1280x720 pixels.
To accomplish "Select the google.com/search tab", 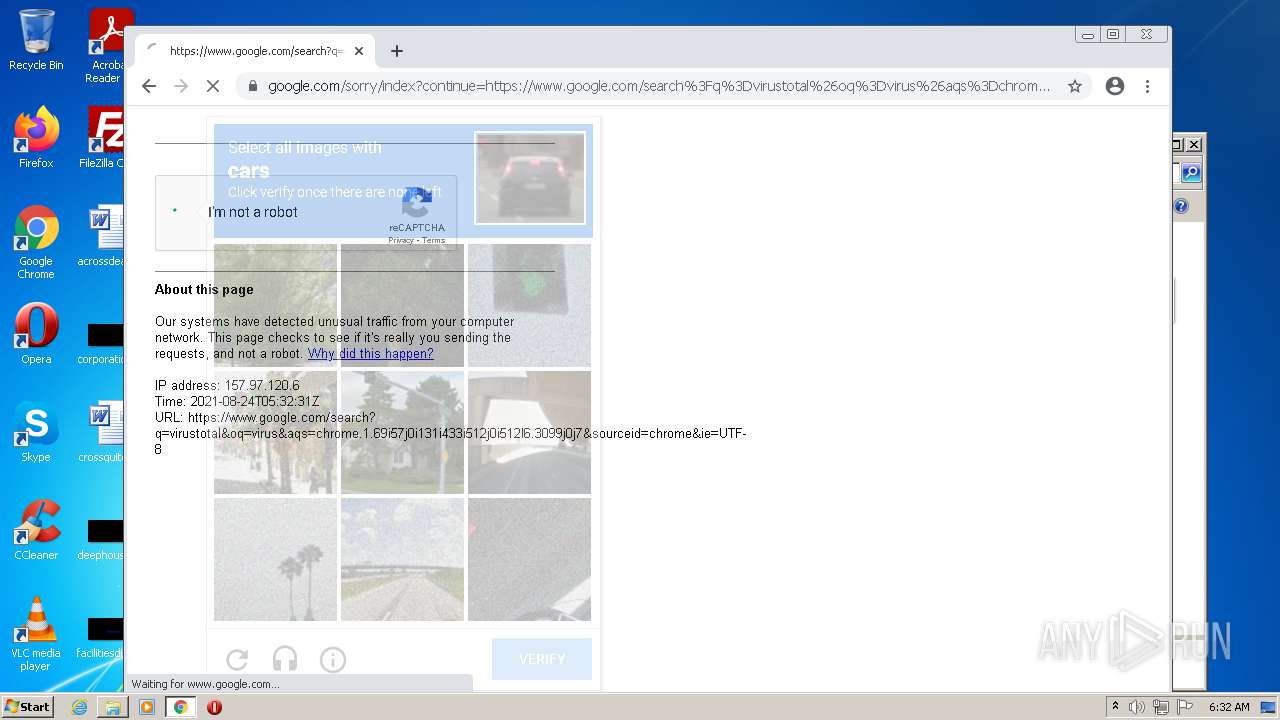I will [255, 51].
